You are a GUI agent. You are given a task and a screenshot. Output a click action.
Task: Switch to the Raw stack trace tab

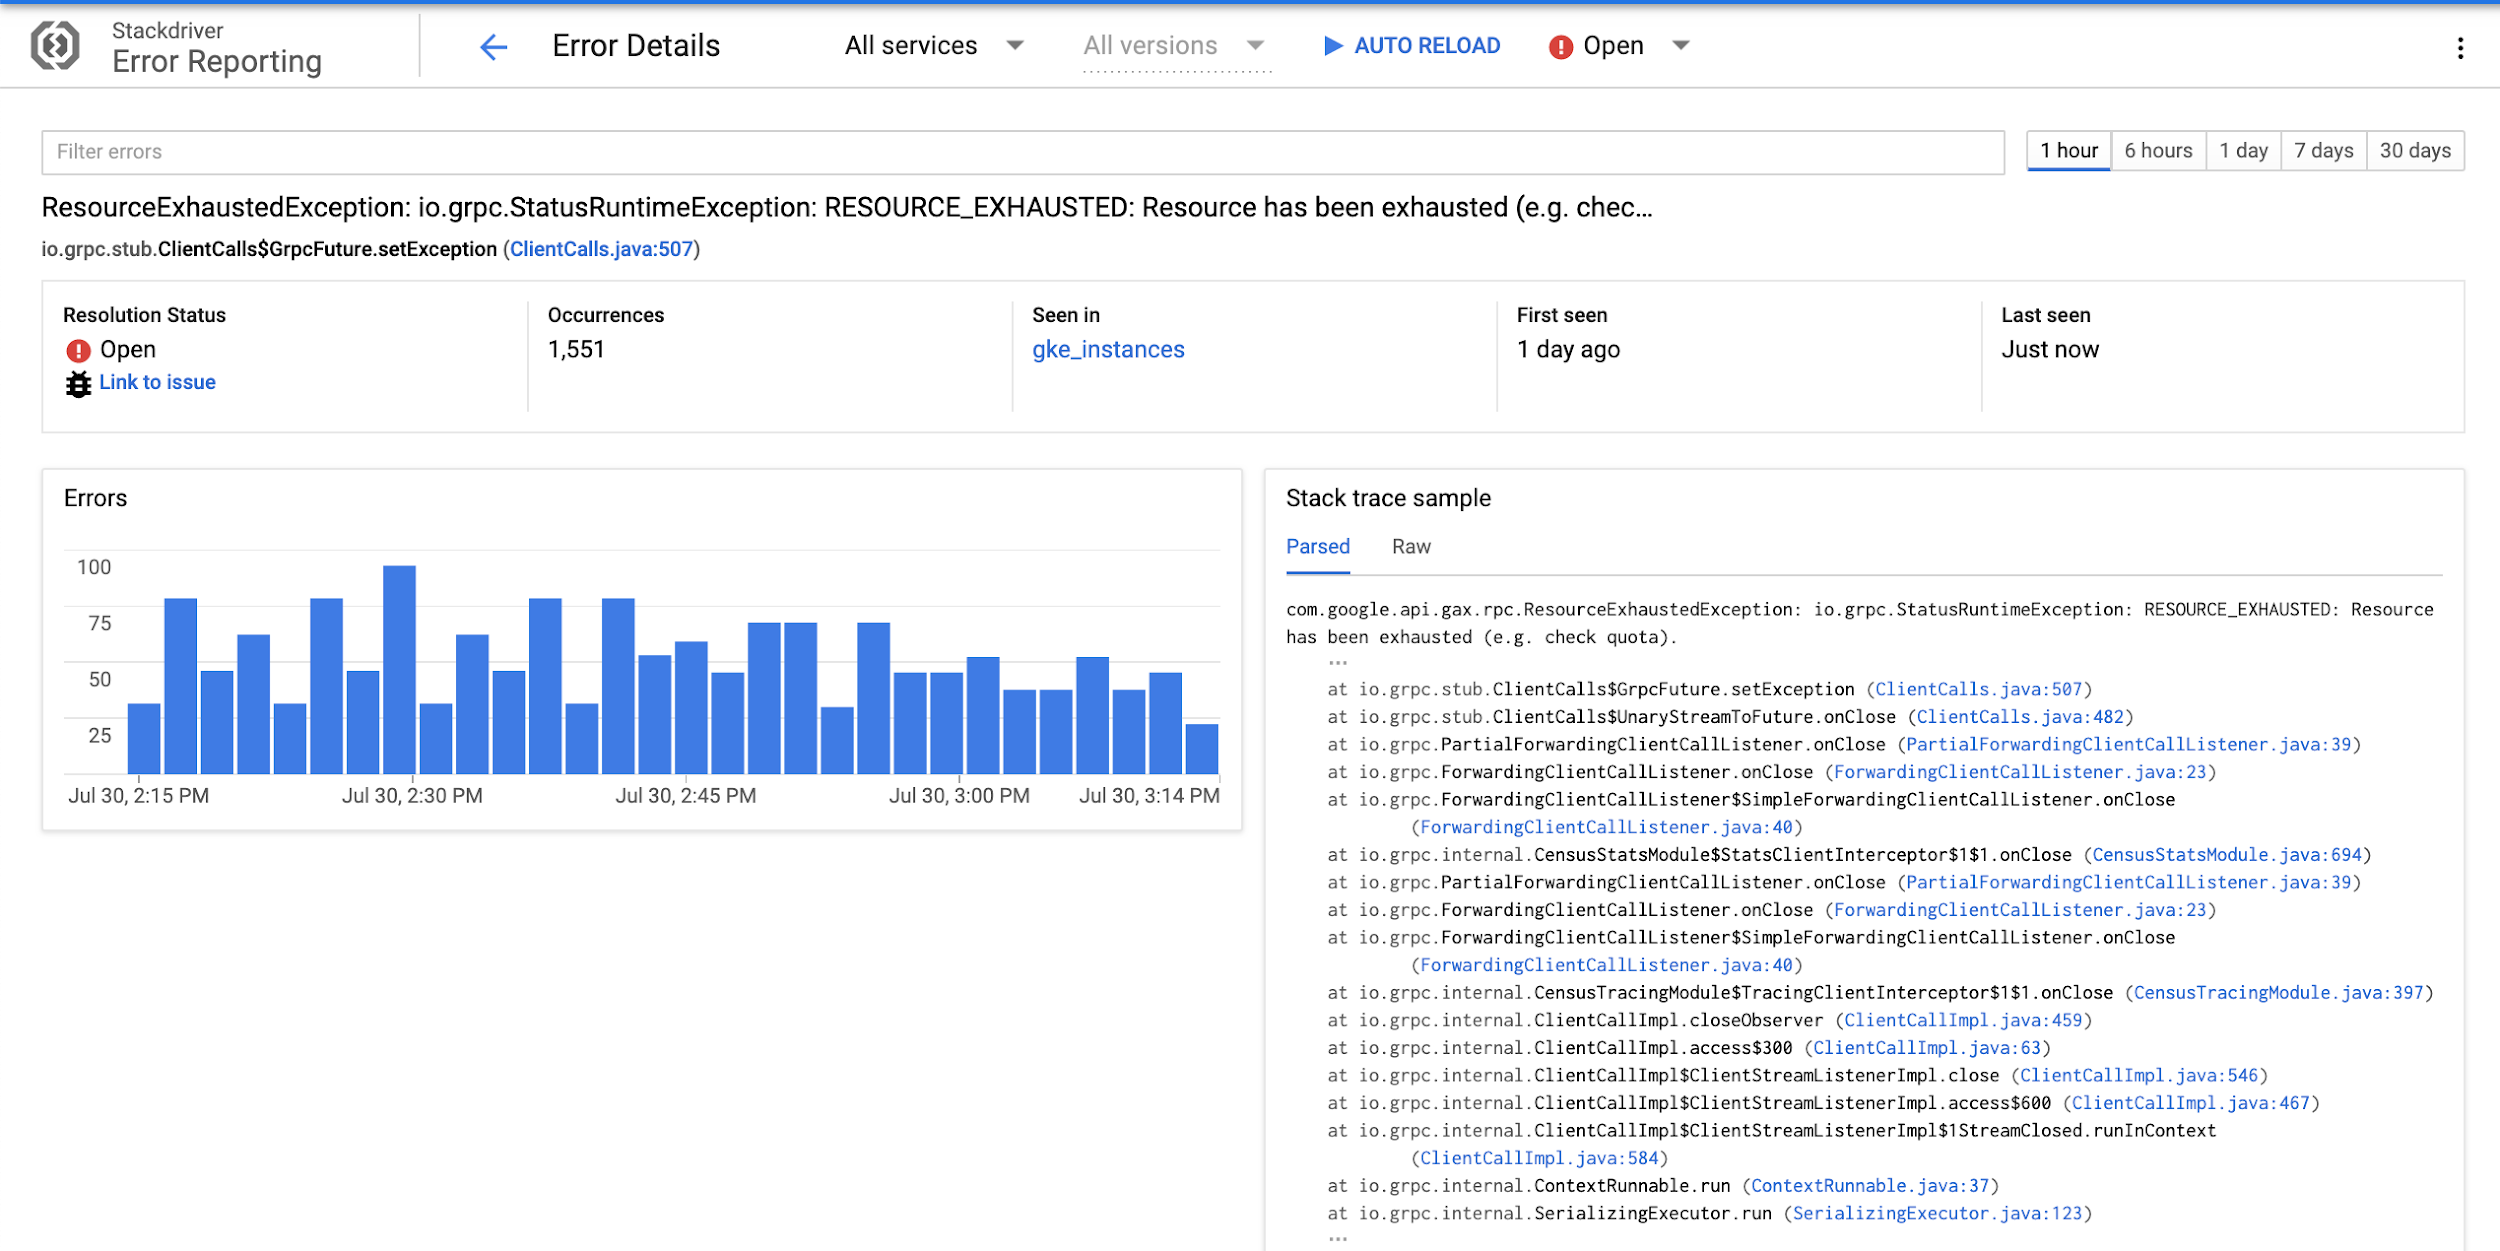(x=1411, y=547)
